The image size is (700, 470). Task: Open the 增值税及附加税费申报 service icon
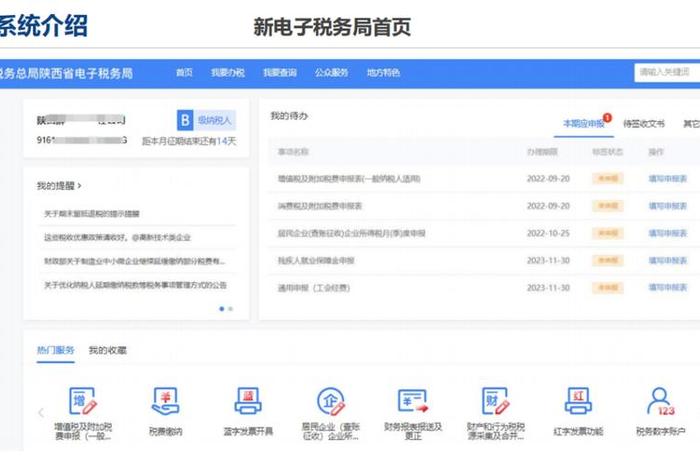pyautogui.click(x=83, y=401)
